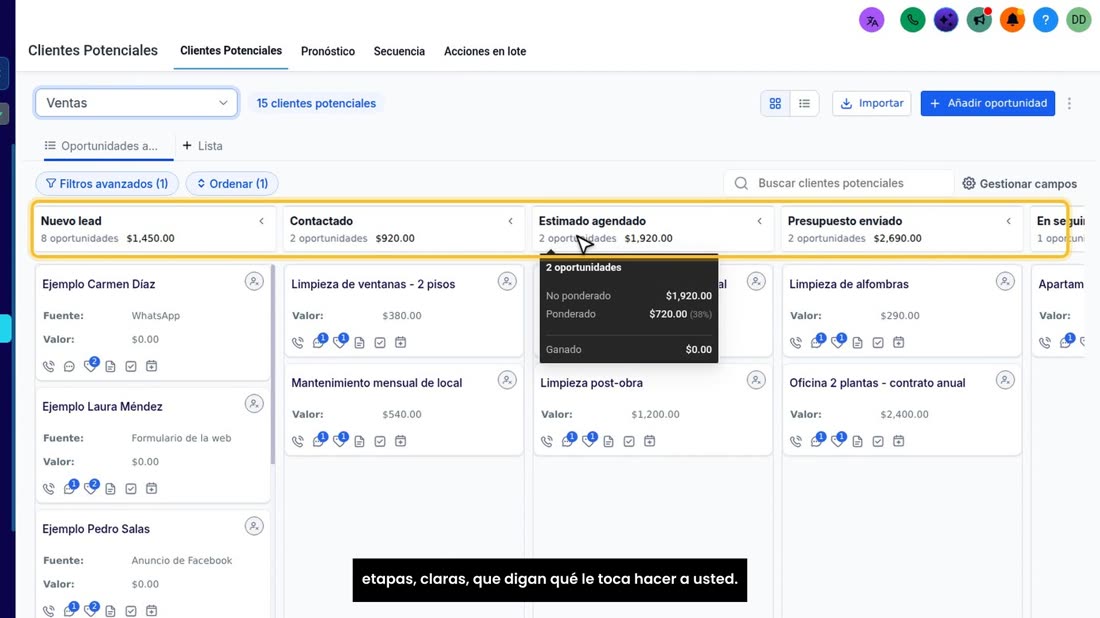Open the orange notifications bell
The image size is (1100, 618).
coord(1012,20)
